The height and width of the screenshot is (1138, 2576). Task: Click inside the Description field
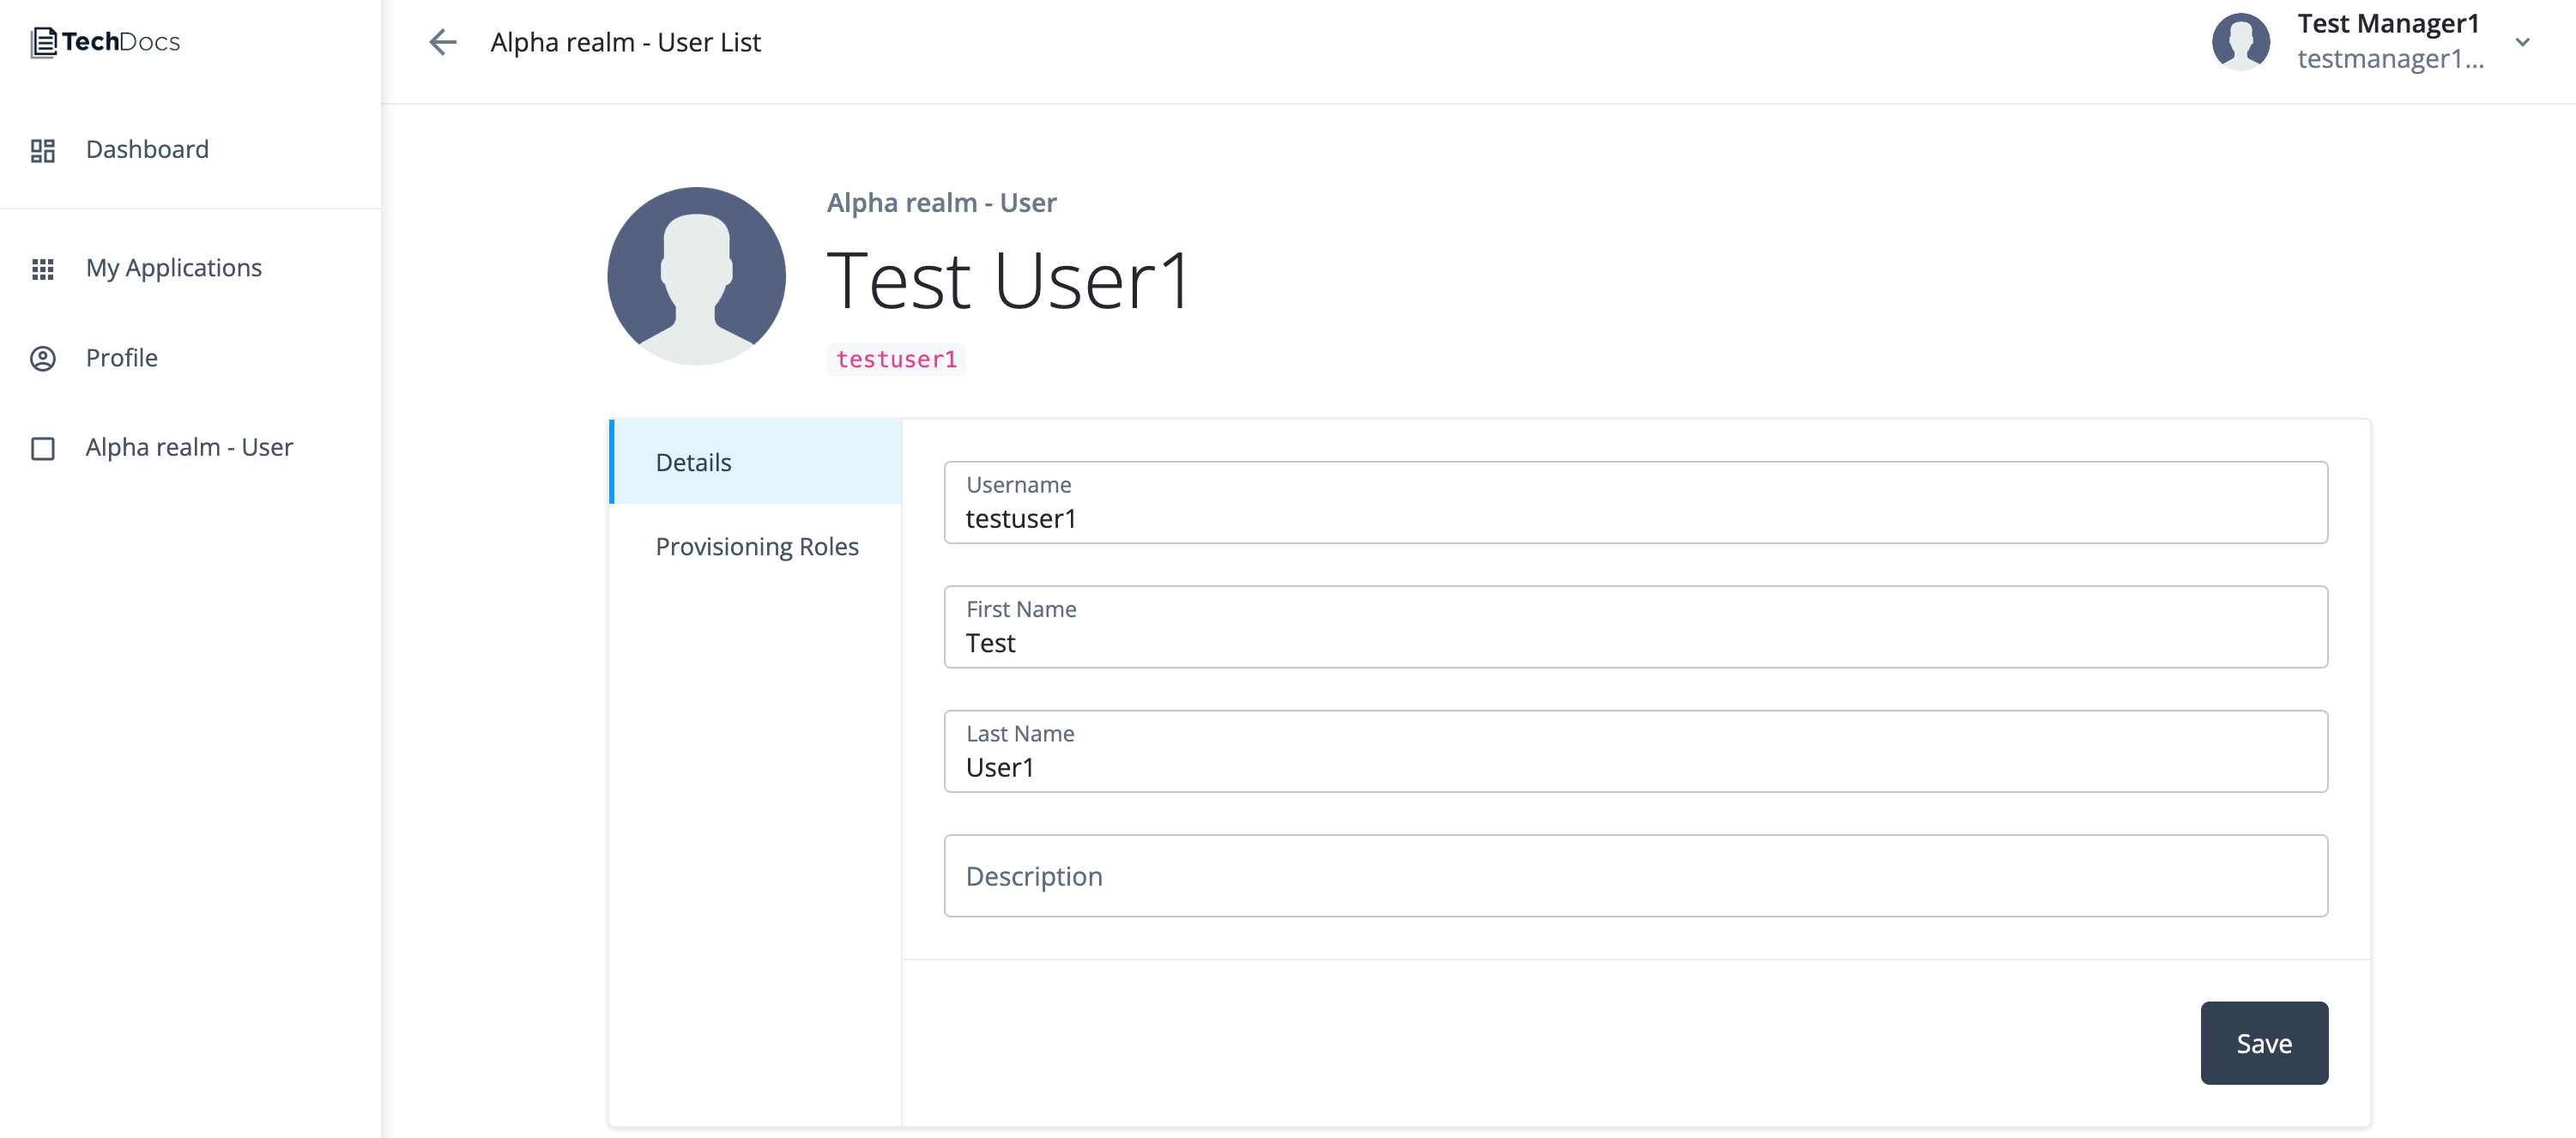(1635, 876)
